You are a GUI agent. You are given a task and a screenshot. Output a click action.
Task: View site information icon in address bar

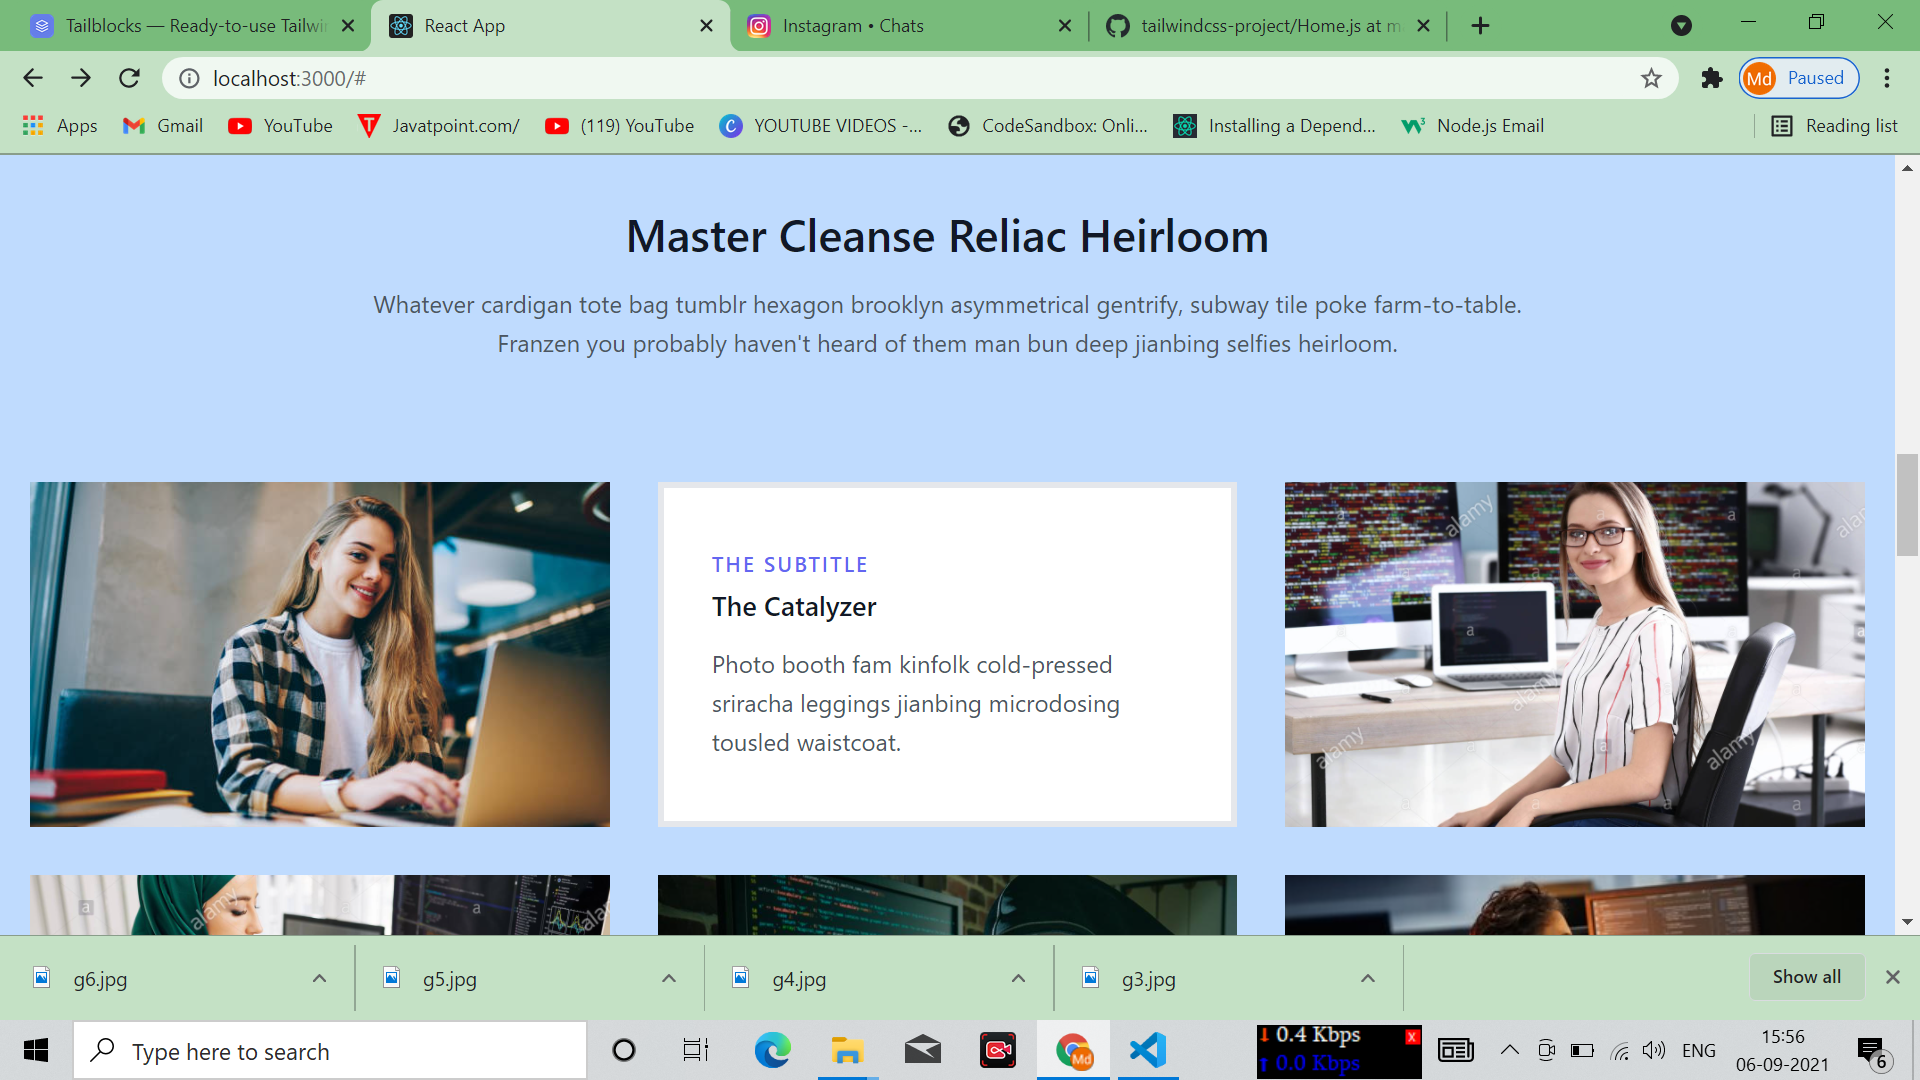(189, 78)
